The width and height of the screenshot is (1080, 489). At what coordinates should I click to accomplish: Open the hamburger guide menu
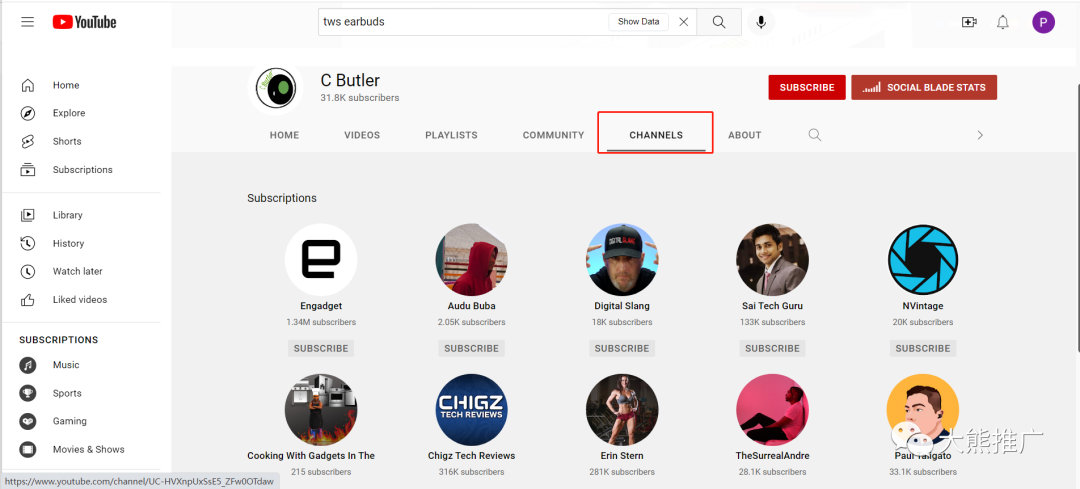28,22
